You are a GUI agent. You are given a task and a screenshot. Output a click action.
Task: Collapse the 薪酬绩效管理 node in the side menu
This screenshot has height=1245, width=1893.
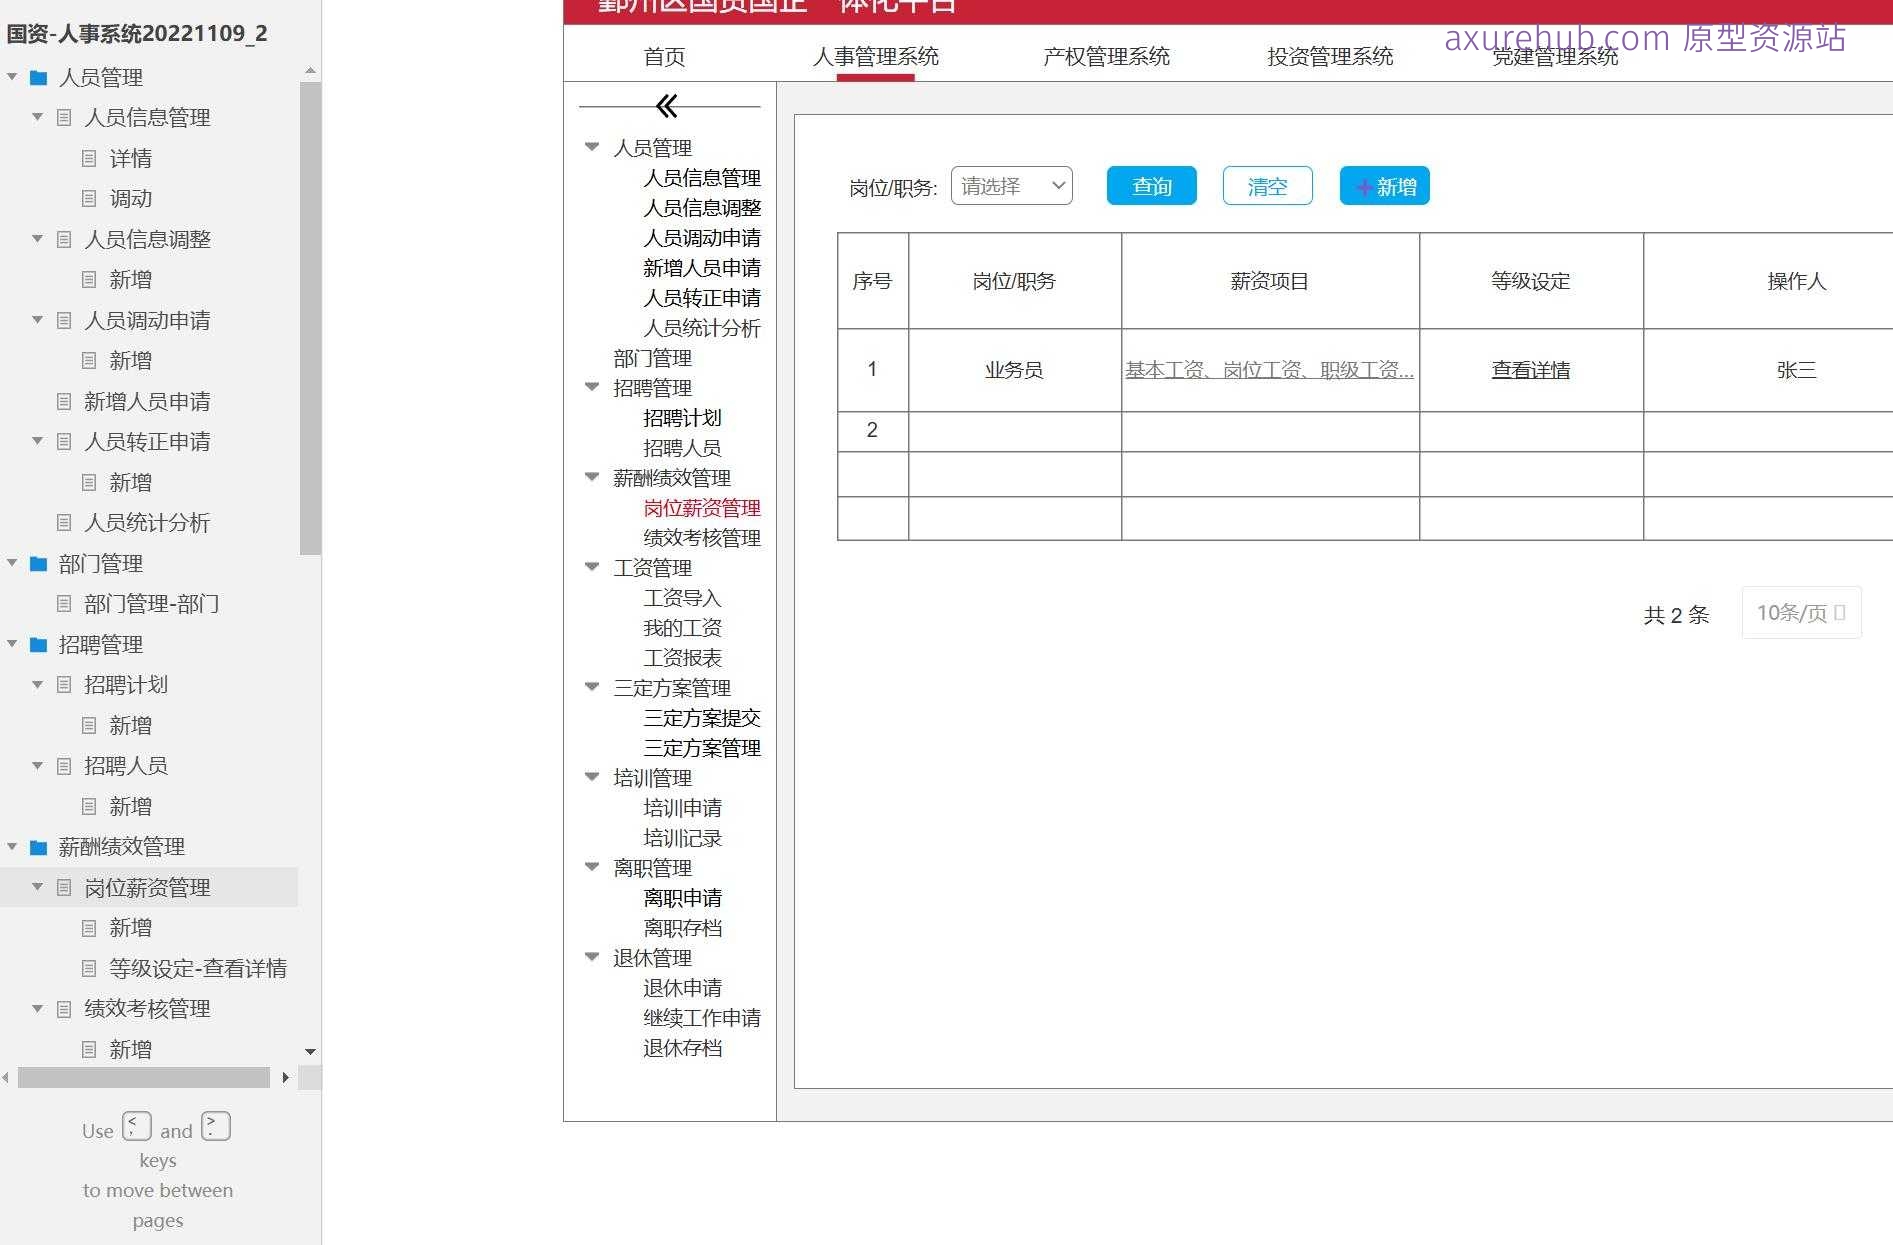pos(591,477)
